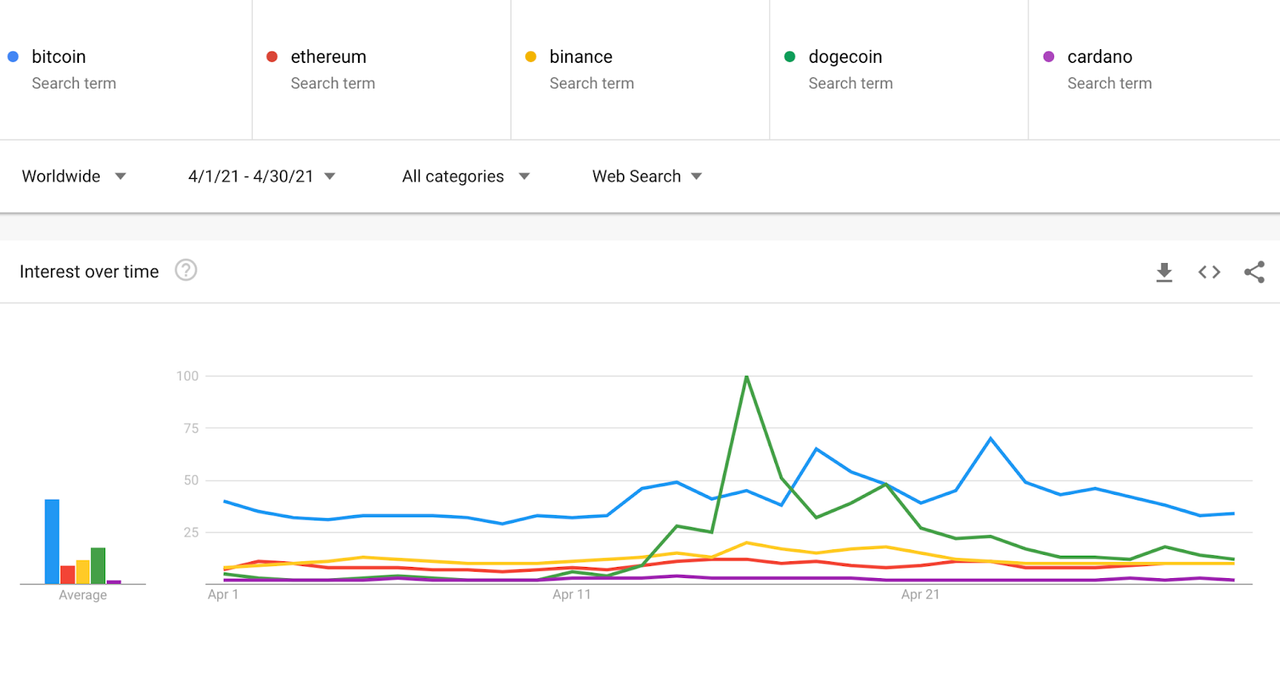The image size is (1280, 678).
Task: Click the blue bitcoin color dot
Action: click(13, 57)
